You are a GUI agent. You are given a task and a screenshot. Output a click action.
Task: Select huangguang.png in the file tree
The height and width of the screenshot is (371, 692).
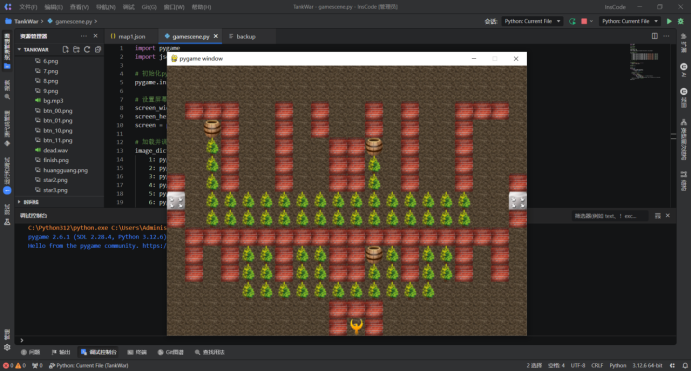pos(65,170)
